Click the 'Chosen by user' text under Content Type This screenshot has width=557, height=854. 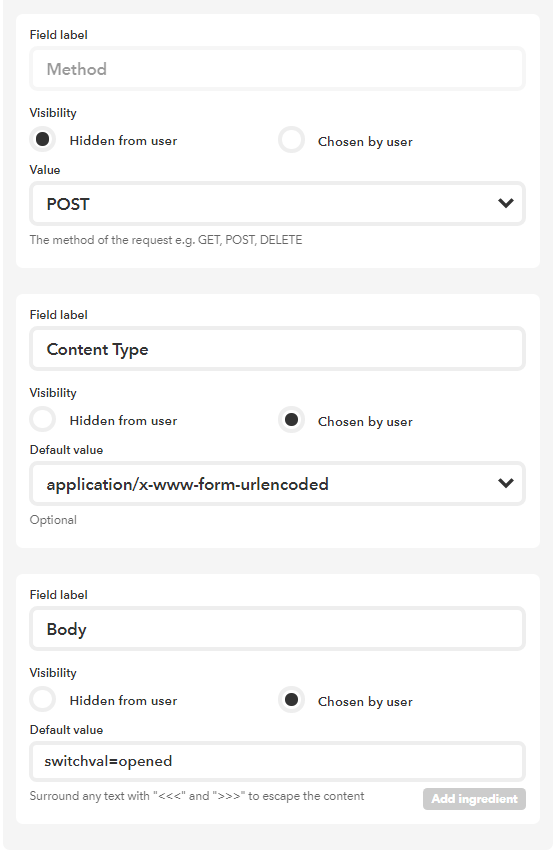pyautogui.click(x=365, y=422)
